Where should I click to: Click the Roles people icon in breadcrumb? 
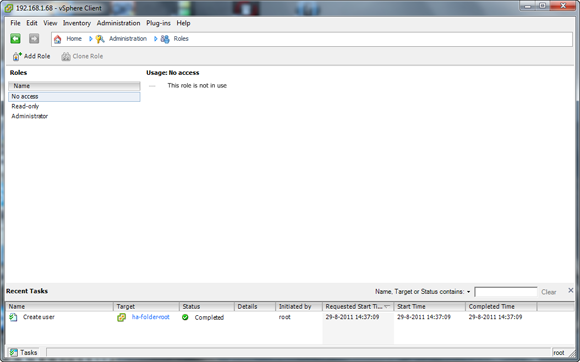click(165, 39)
